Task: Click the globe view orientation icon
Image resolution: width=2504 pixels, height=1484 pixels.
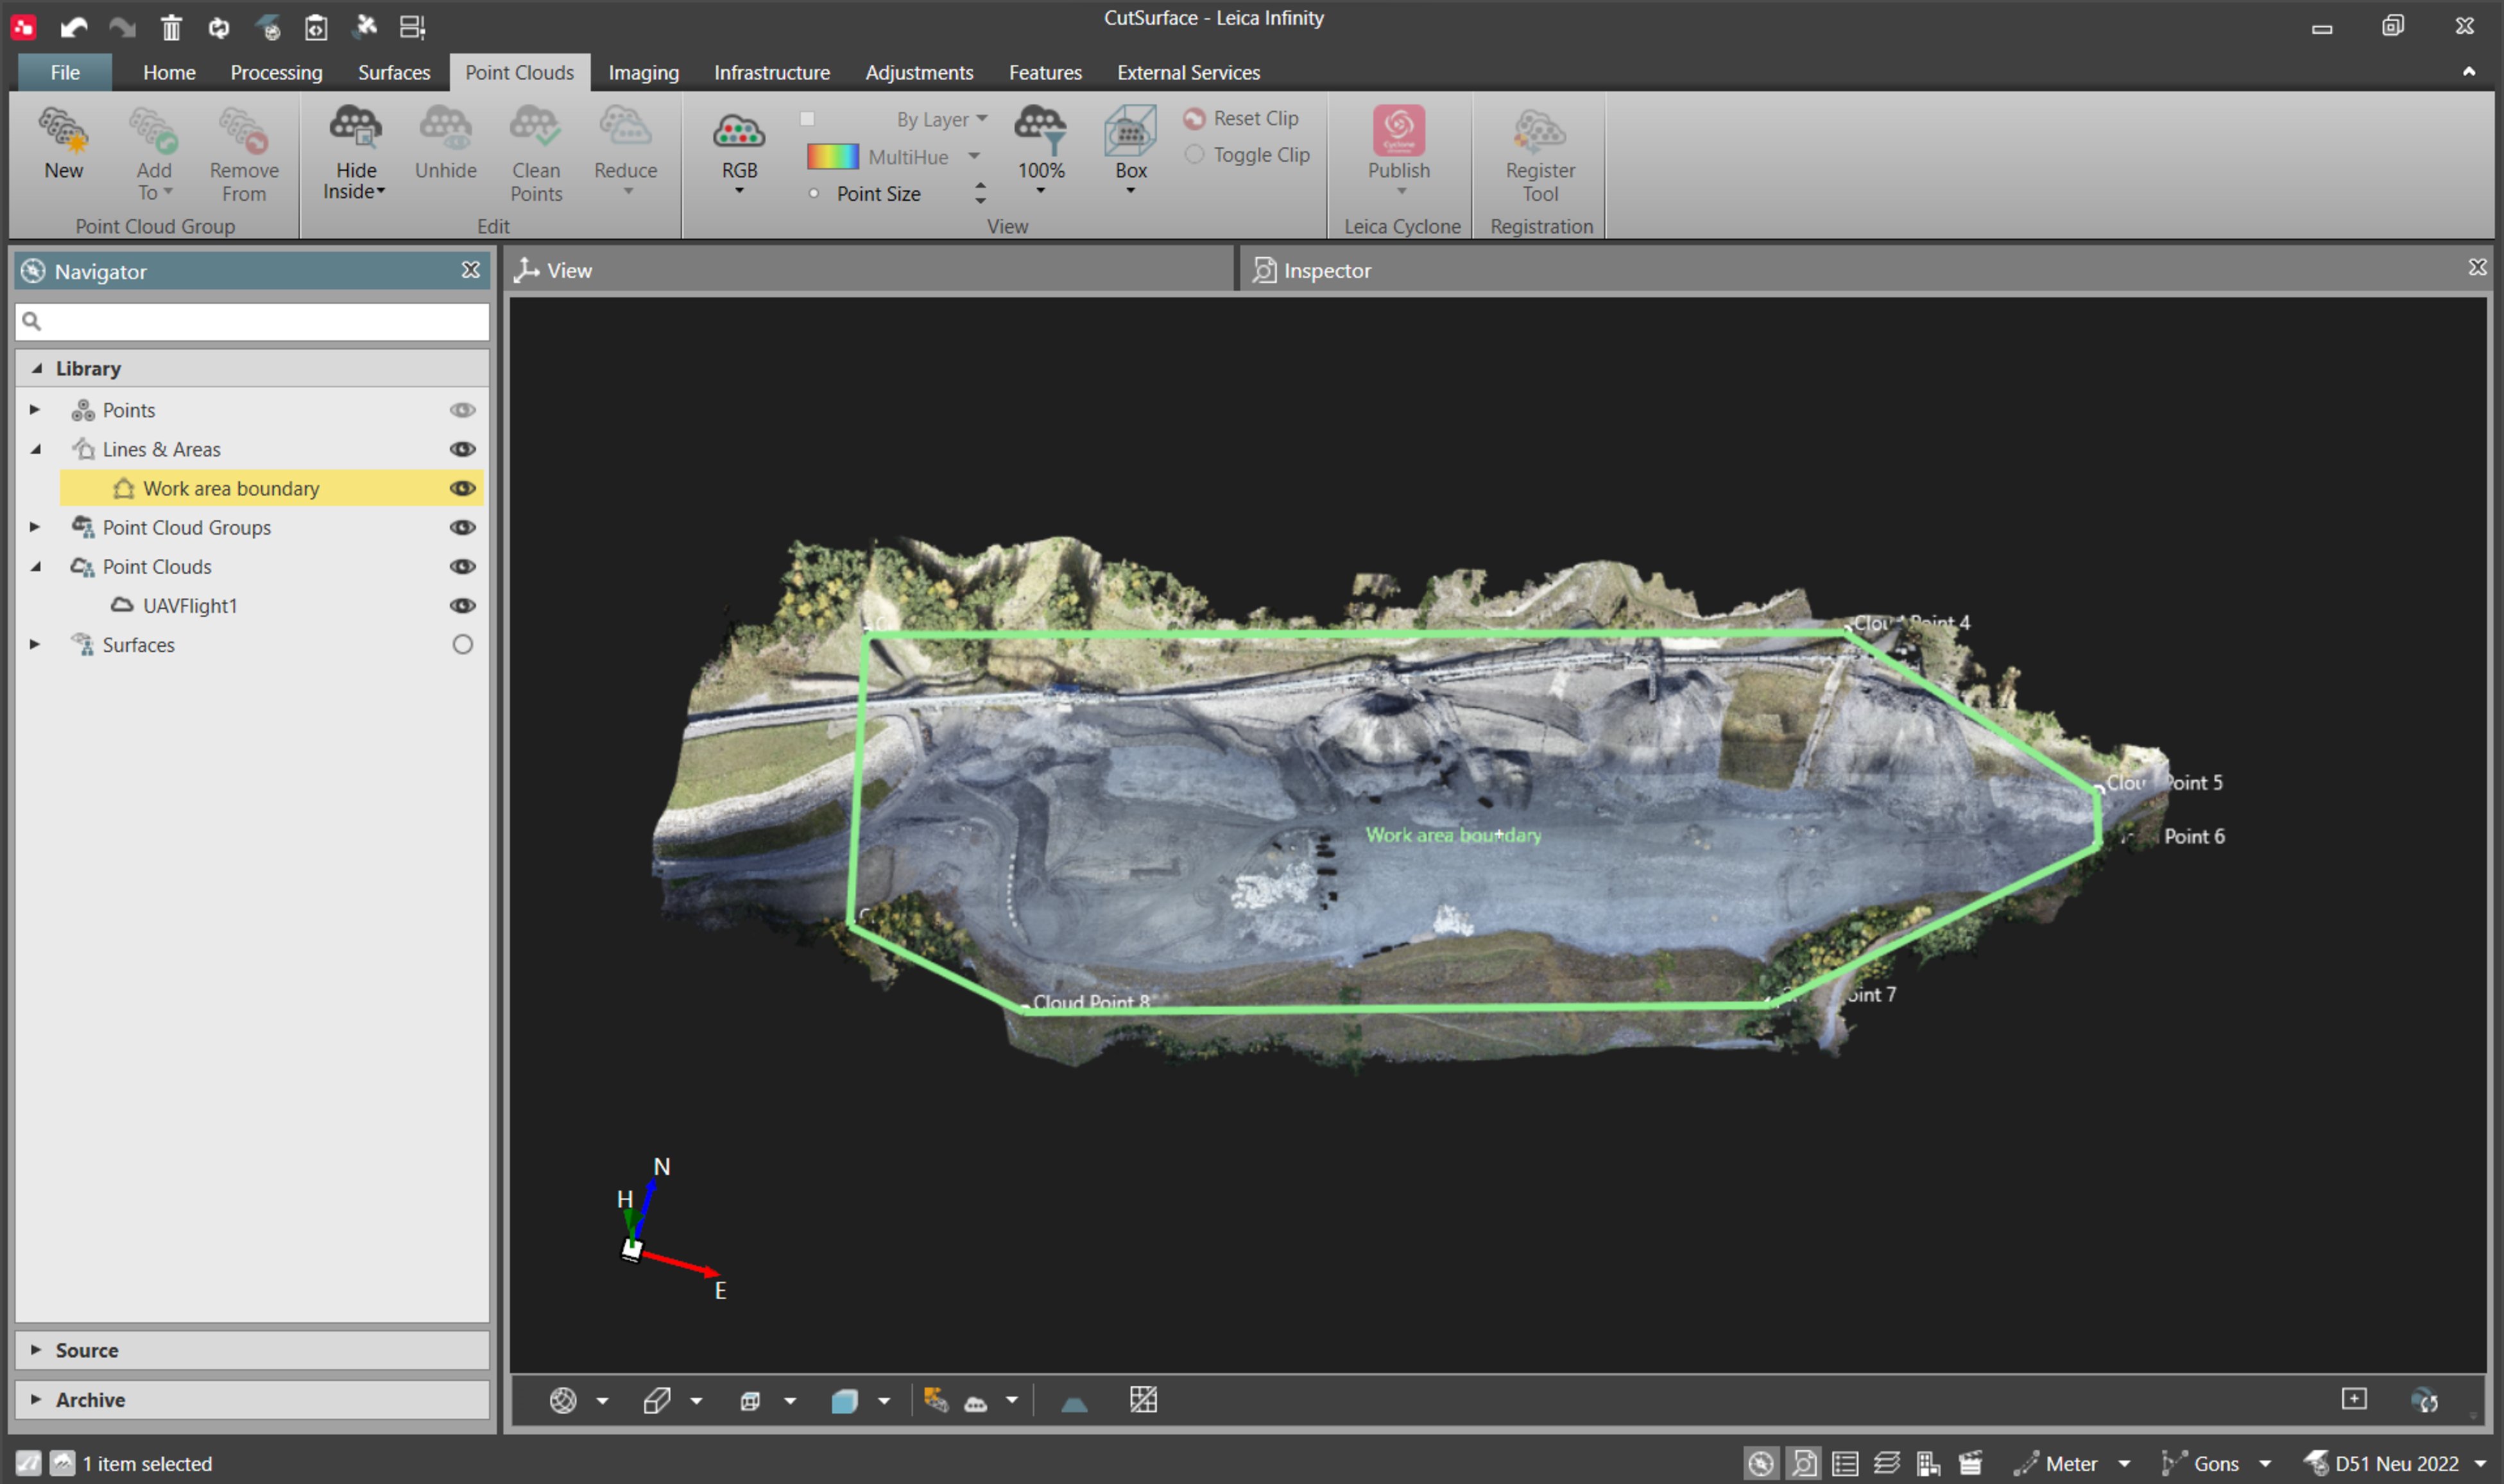Action: point(563,1401)
